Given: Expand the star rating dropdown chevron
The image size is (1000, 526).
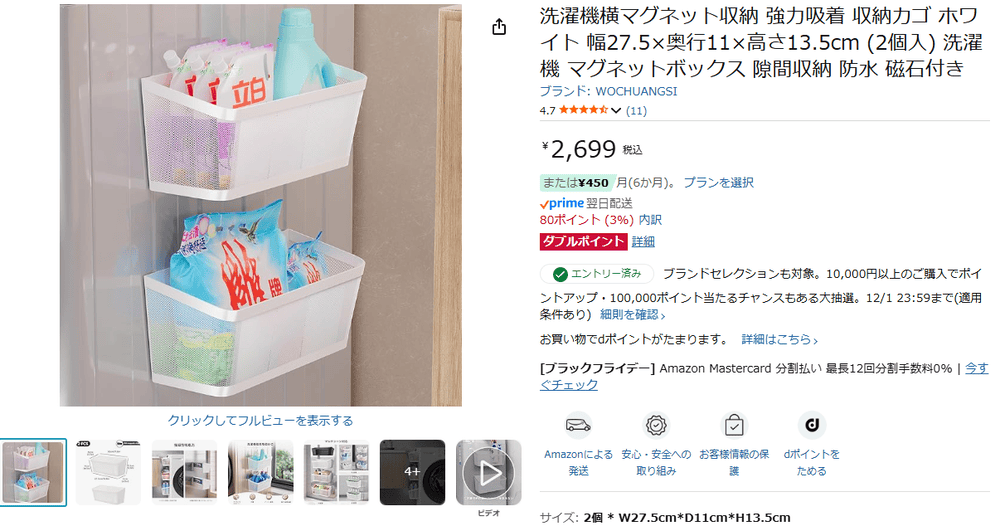Looking at the screenshot, I should [615, 110].
